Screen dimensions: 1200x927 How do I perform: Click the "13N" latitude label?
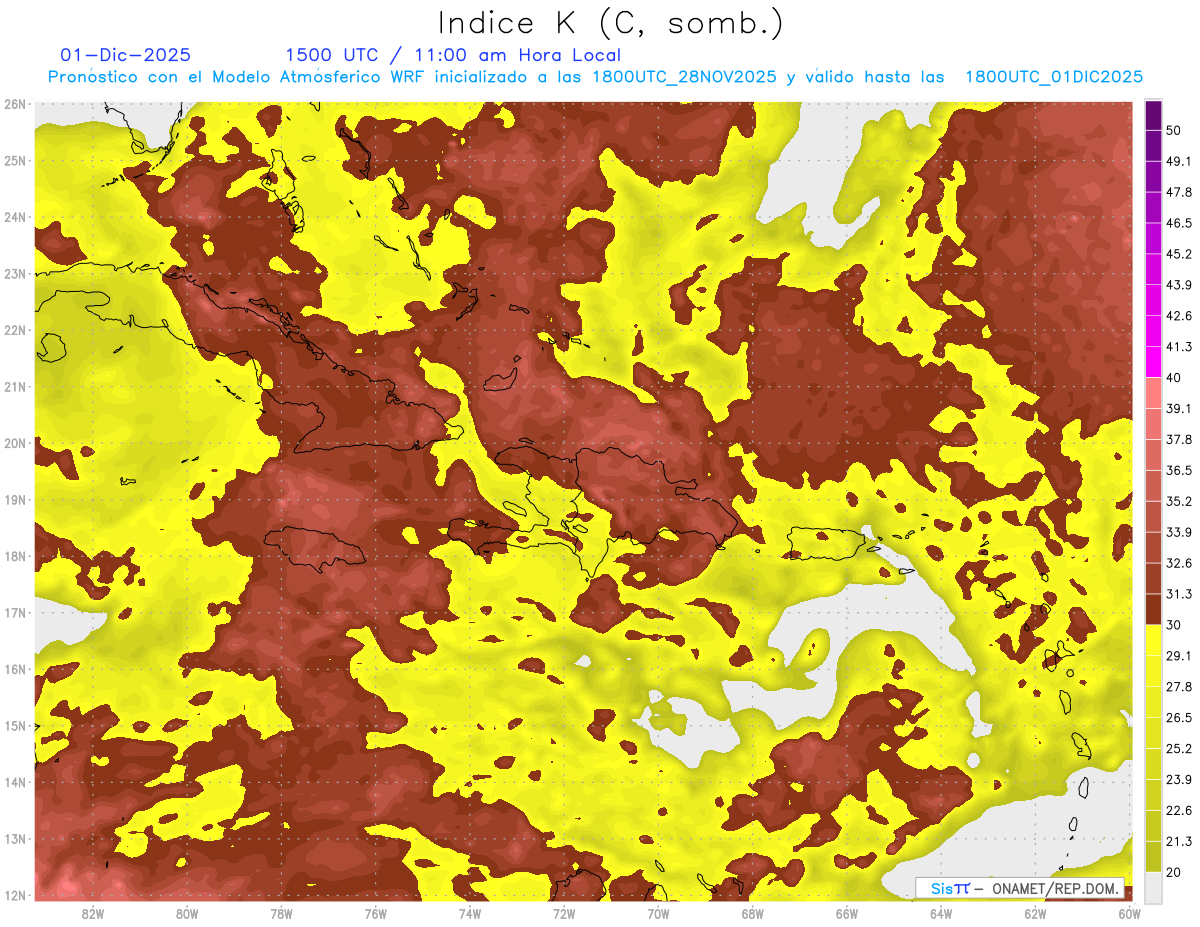pyautogui.click(x=15, y=838)
